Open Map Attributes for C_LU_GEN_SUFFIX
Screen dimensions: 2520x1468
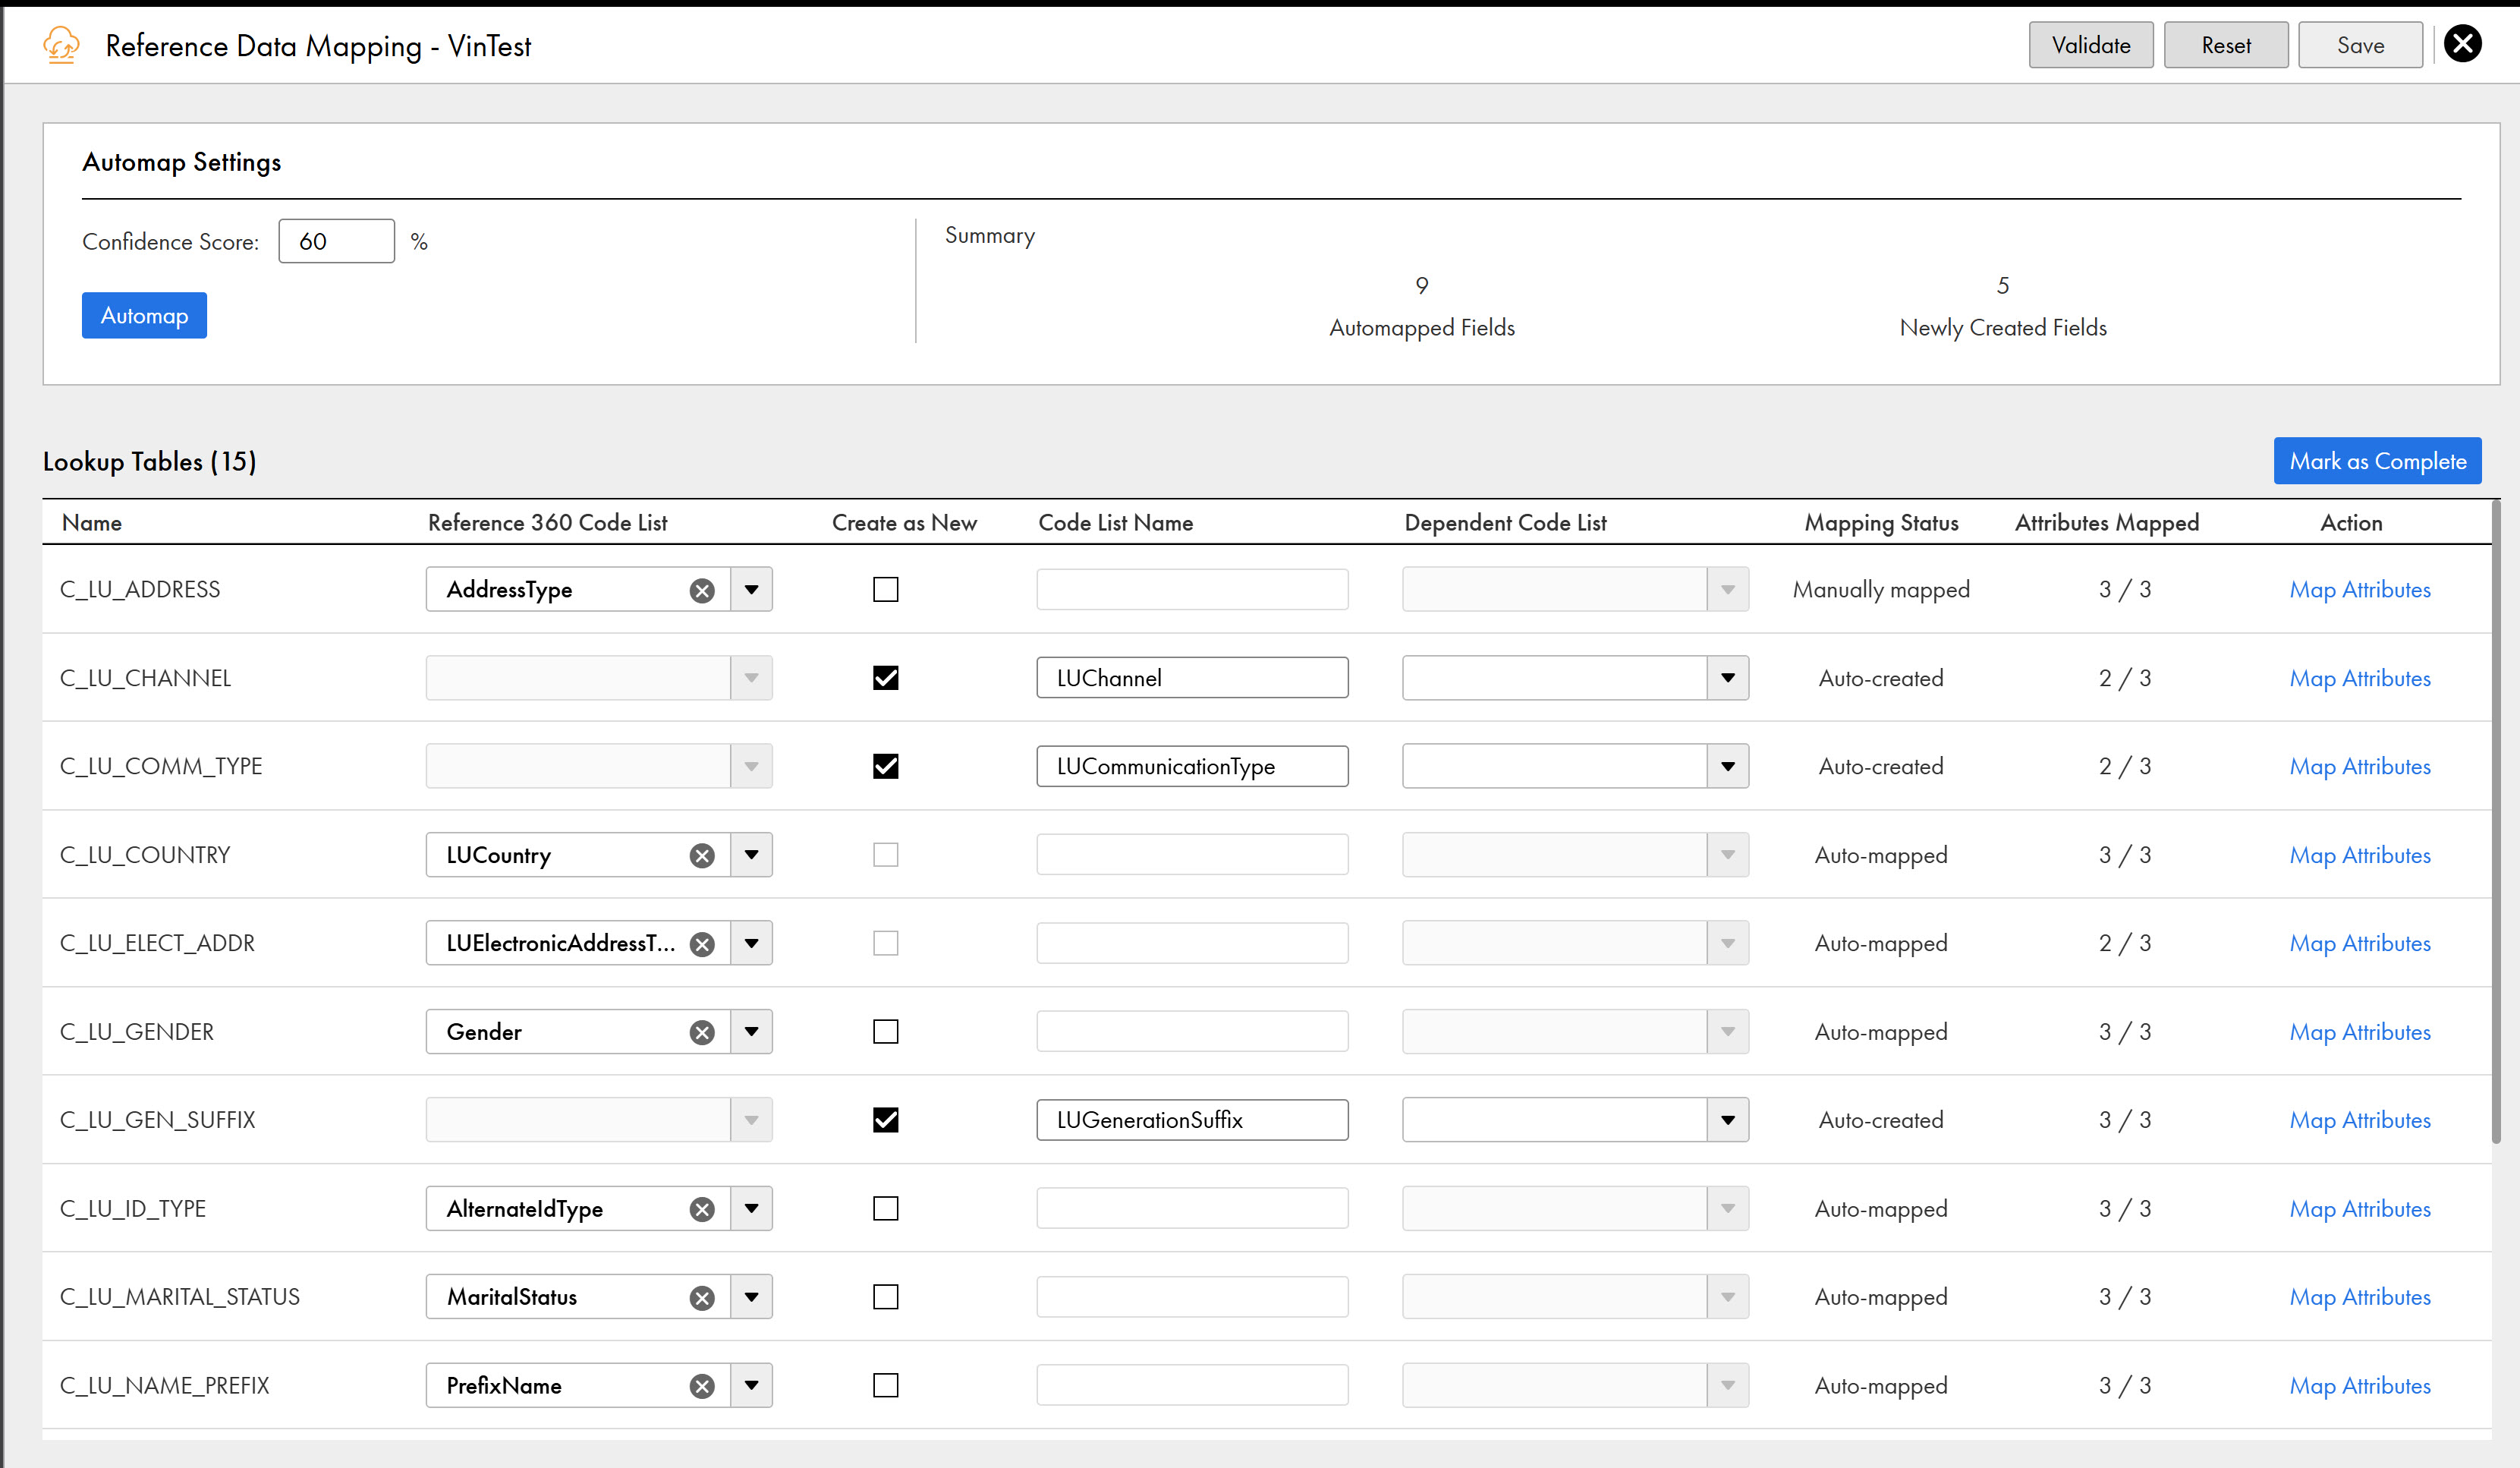2359,1121
